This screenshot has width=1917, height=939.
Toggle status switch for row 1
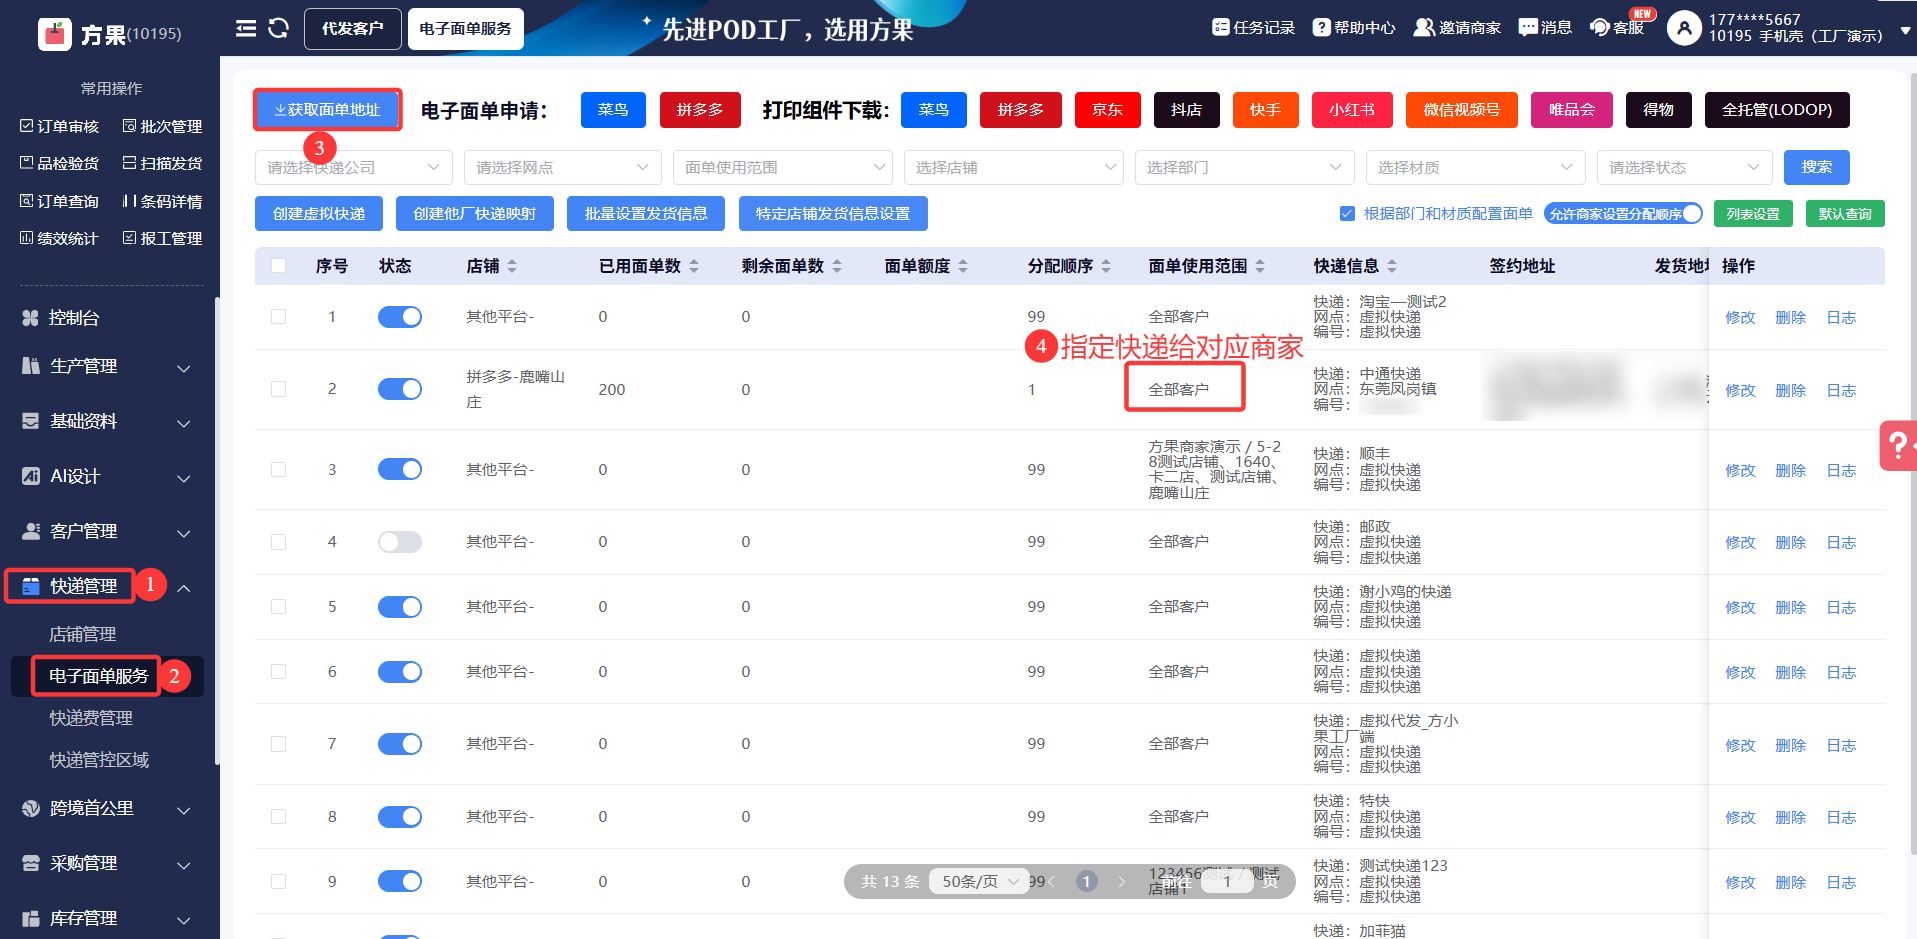coord(400,317)
